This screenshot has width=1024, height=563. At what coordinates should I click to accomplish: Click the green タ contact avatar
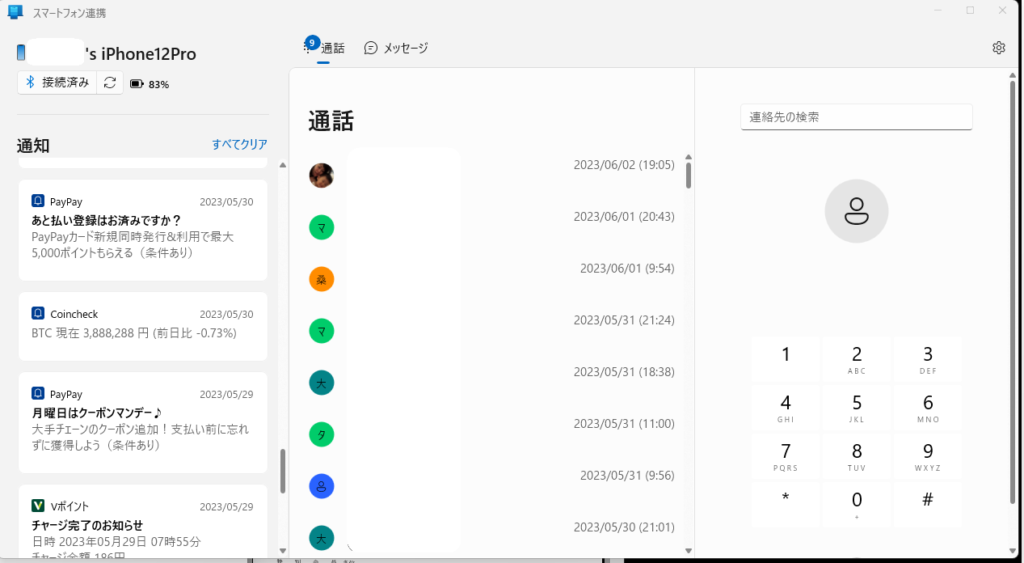[x=321, y=434]
